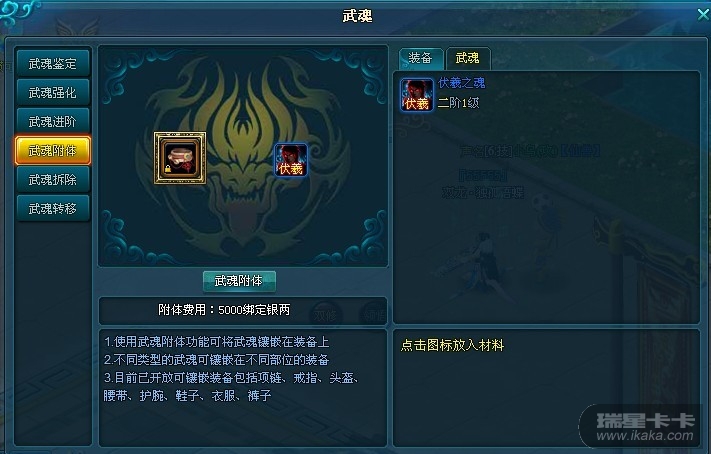Click the 点击图标放入材料 hint text
Image resolution: width=711 pixels, height=454 pixels.
(x=452, y=346)
